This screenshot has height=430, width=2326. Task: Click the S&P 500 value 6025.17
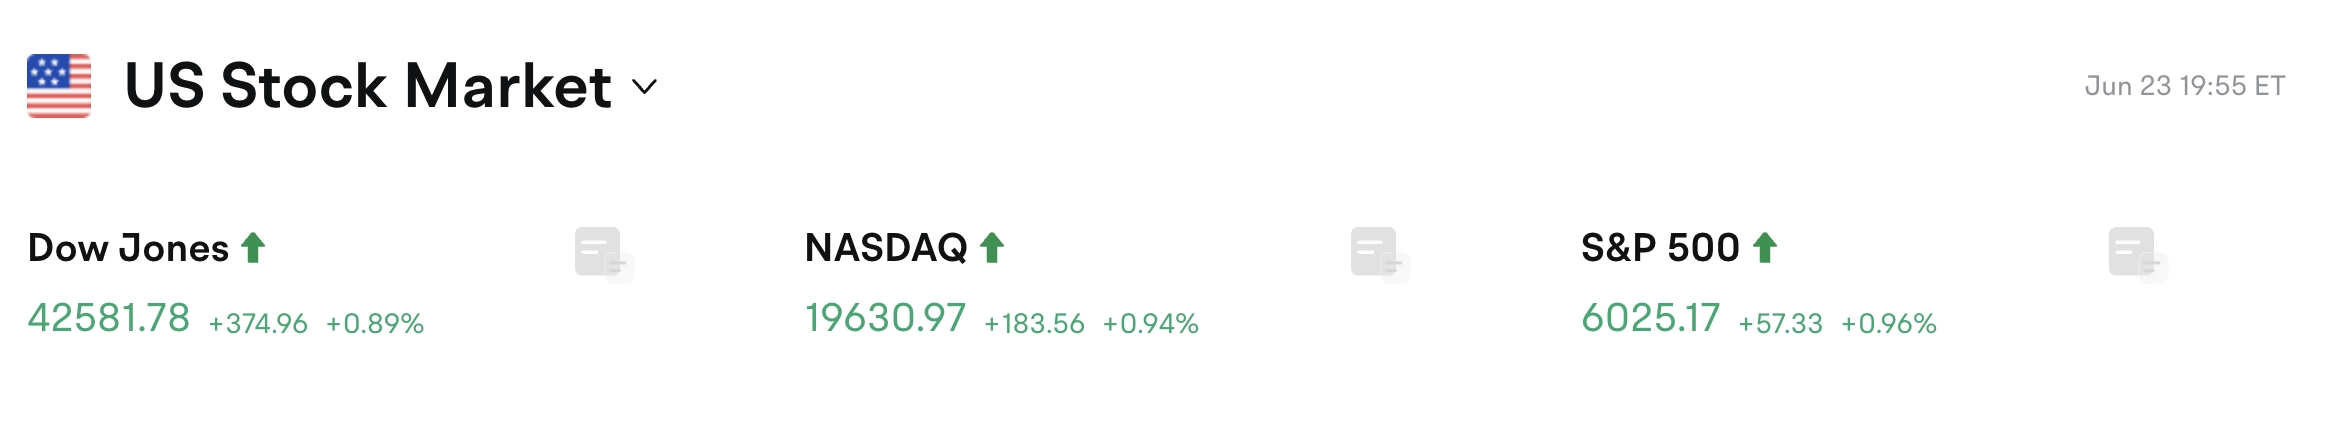point(1650,319)
